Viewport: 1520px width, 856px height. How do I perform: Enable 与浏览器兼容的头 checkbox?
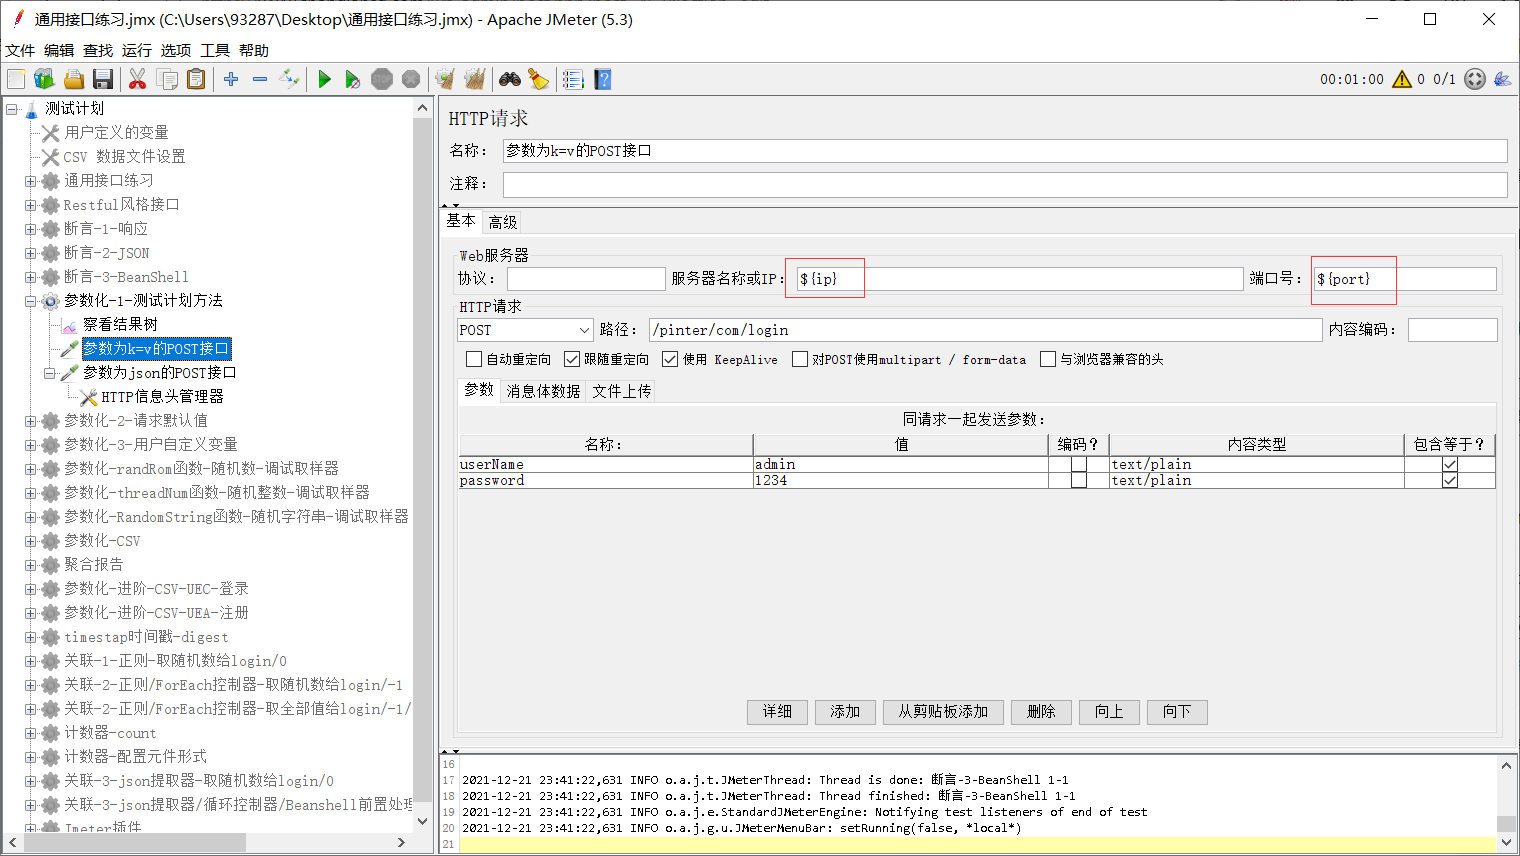click(1048, 359)
